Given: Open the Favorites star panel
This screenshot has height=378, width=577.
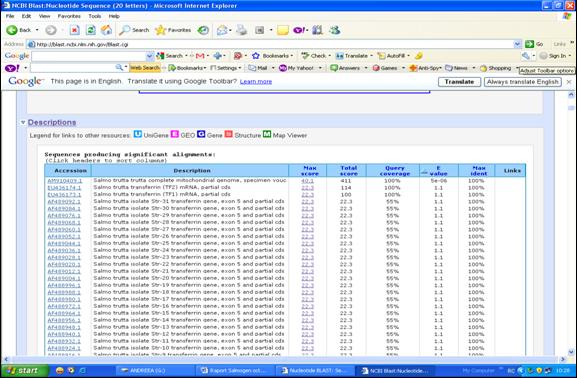Looking at the screenshot, I should pos(173,30).
